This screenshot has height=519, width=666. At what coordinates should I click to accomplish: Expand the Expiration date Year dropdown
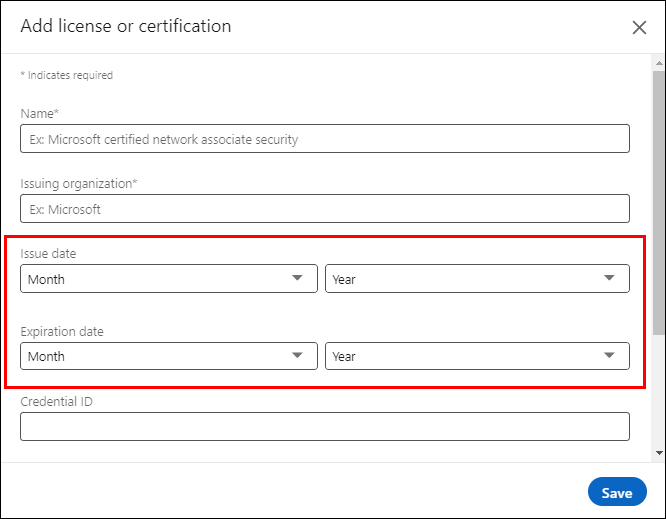click(x=477, y=356)
